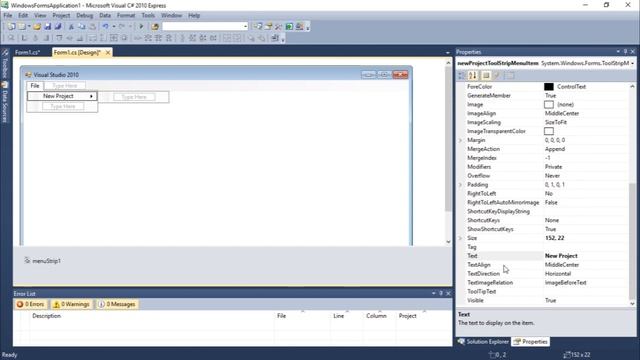Select the File item on designed menu strip
Viewport: 640px width, 360px height.
click(x=35, y=86)
